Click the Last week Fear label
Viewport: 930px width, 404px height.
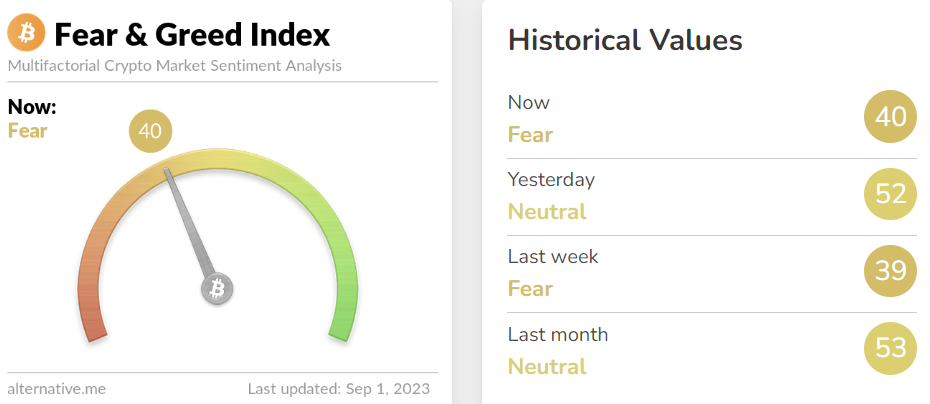point(530,289)
